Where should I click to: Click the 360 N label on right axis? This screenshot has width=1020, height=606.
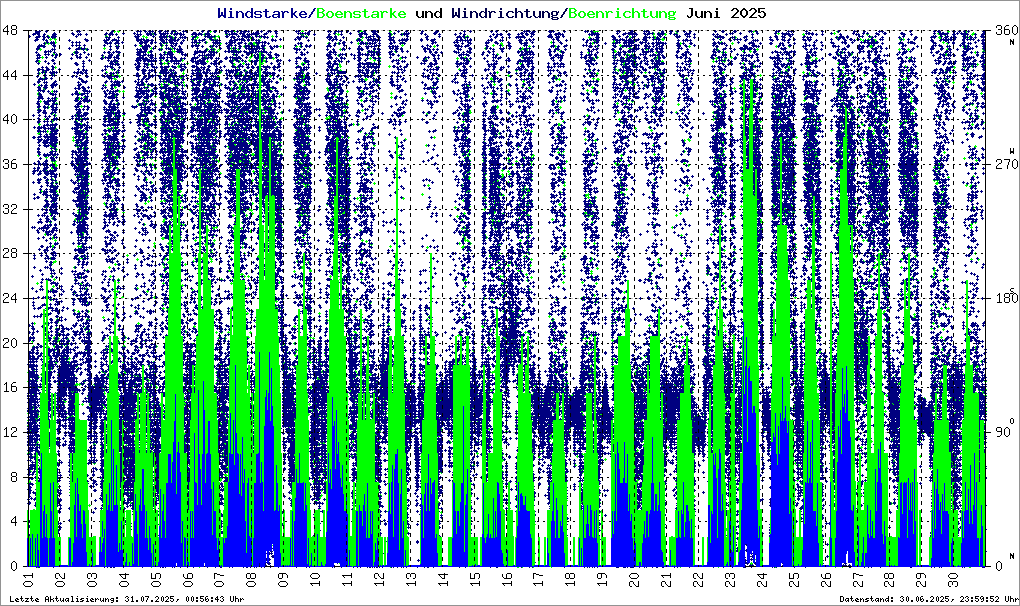click(1001, 33)
